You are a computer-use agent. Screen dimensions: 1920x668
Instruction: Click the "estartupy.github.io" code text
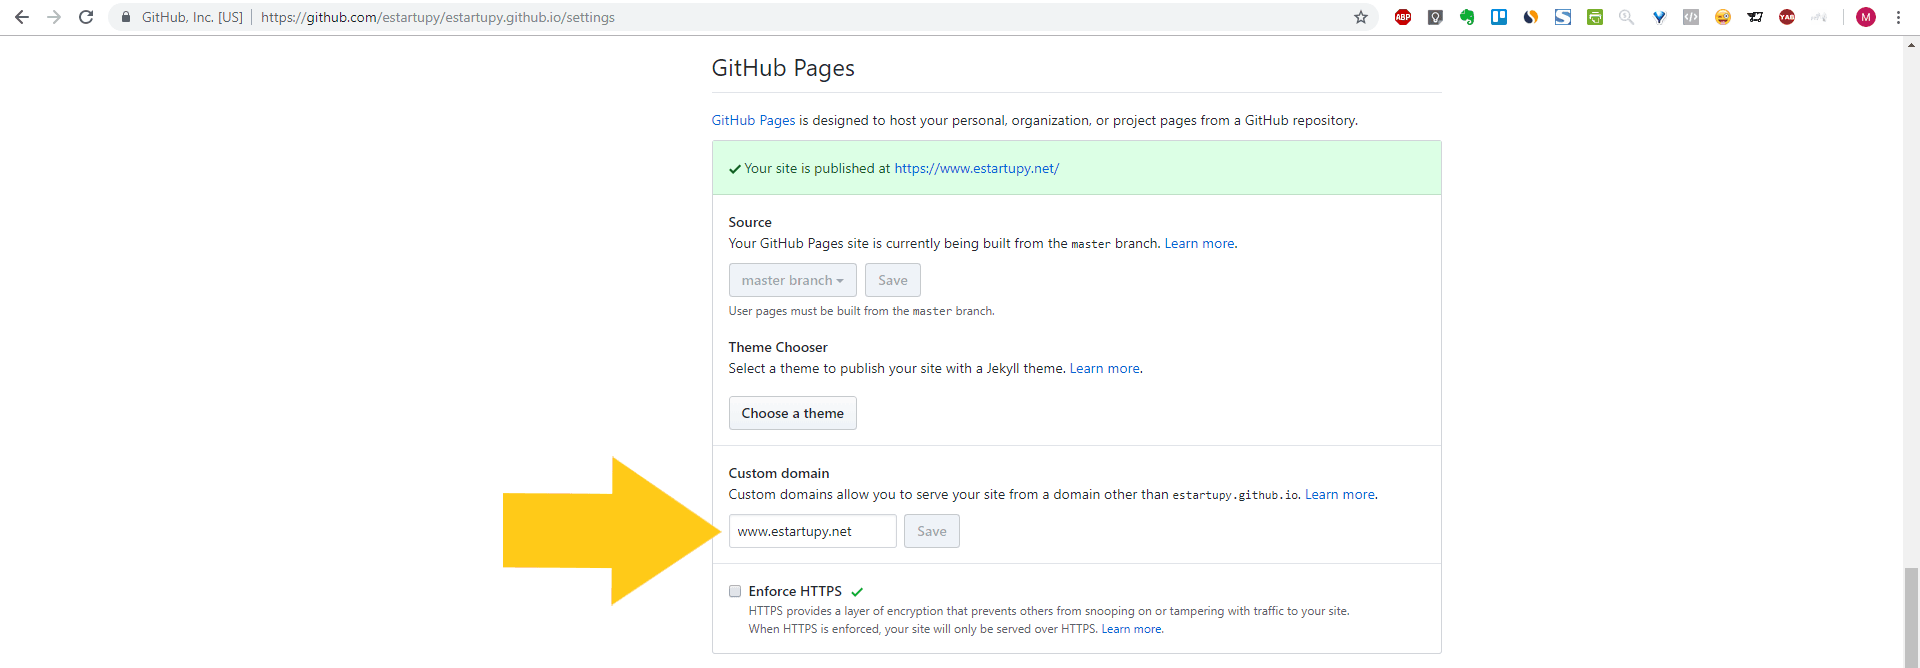(1235, 495)
